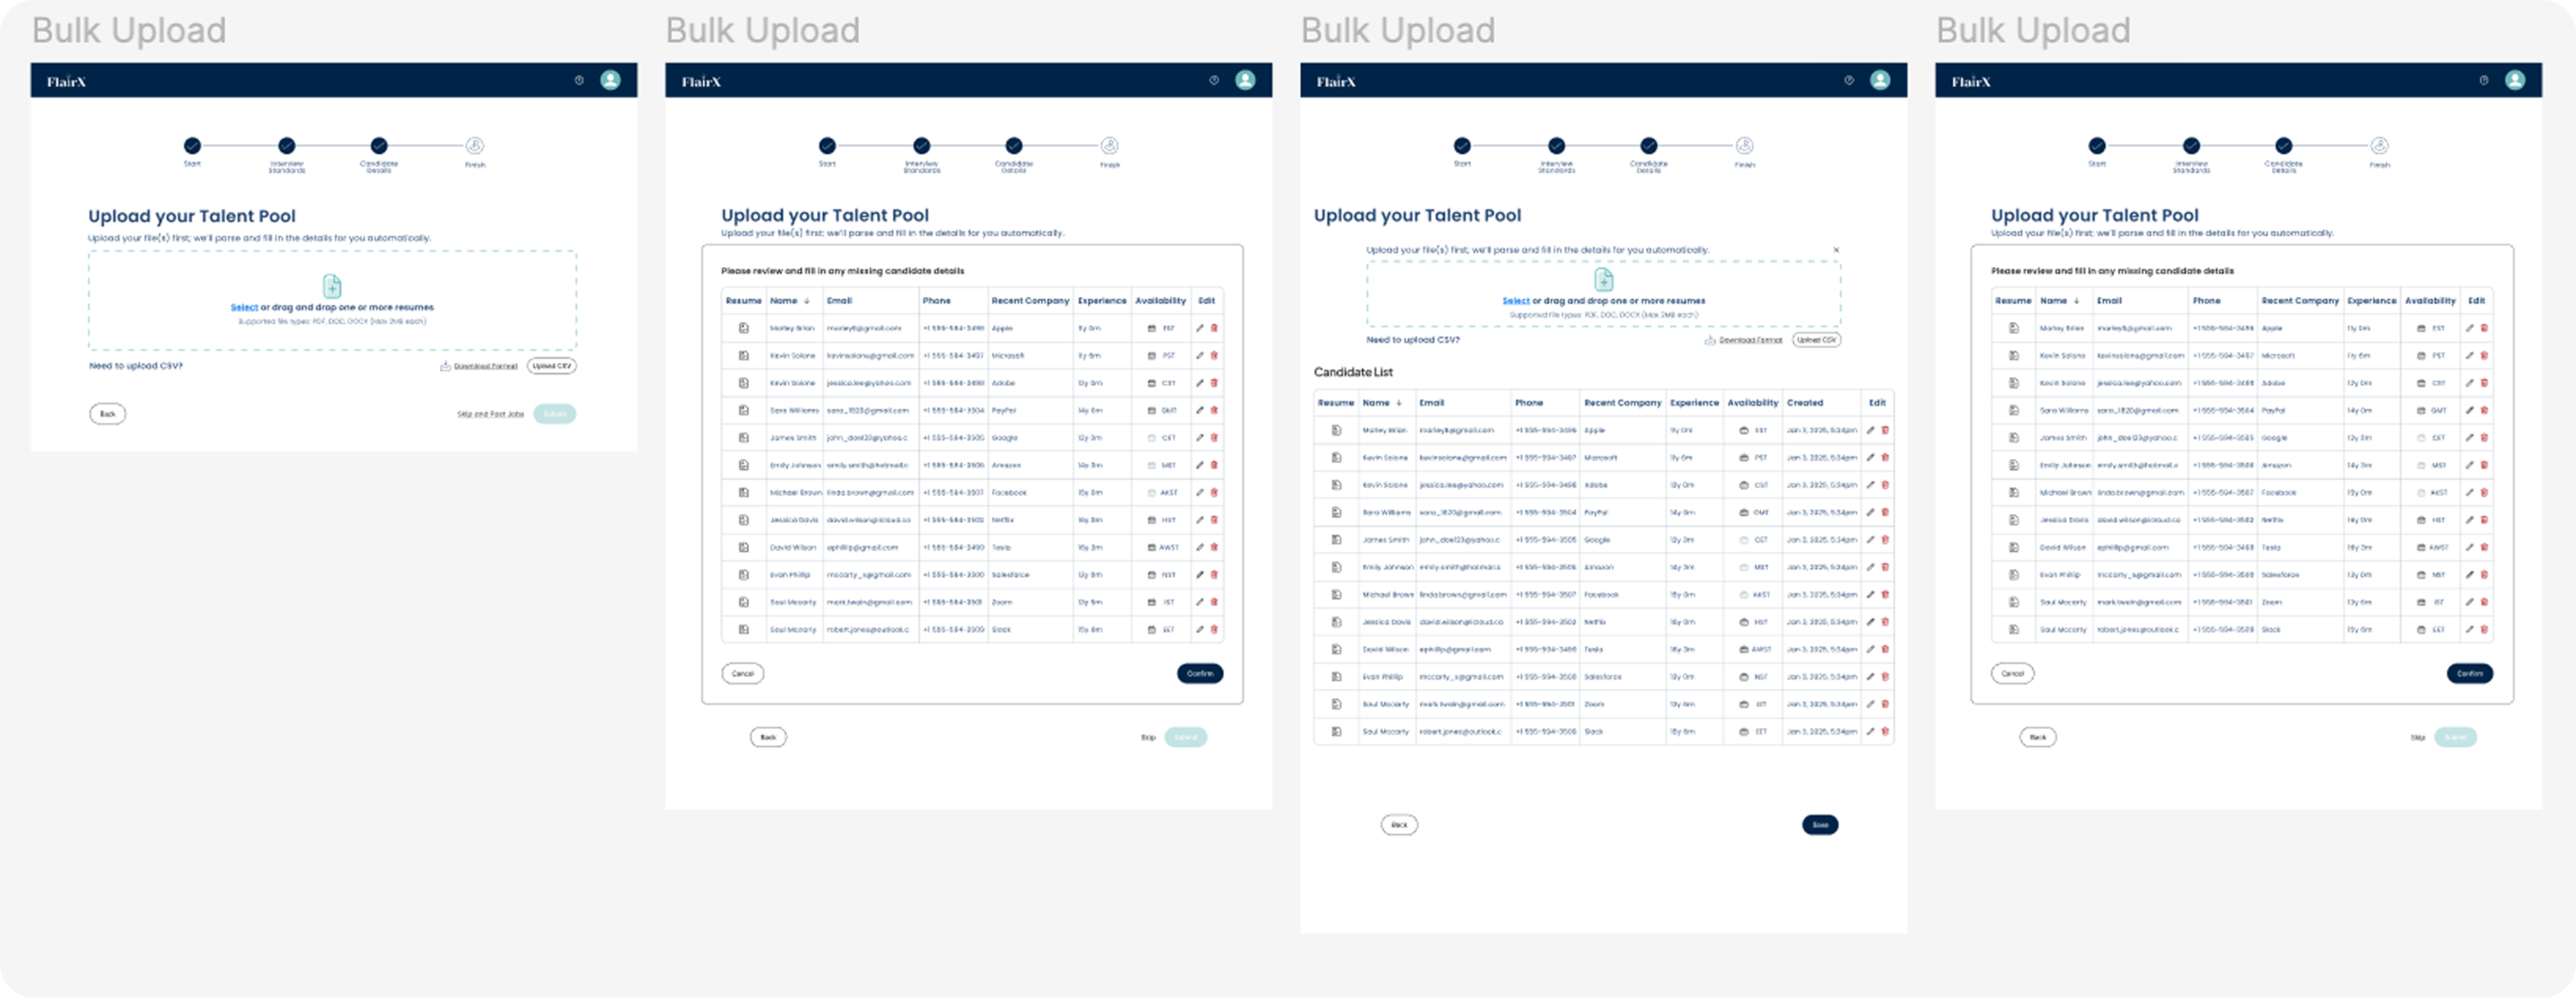This screenshot has width=2576, height=998.
Task: Click the Back button in the third frame
Action: point(1399,825)
